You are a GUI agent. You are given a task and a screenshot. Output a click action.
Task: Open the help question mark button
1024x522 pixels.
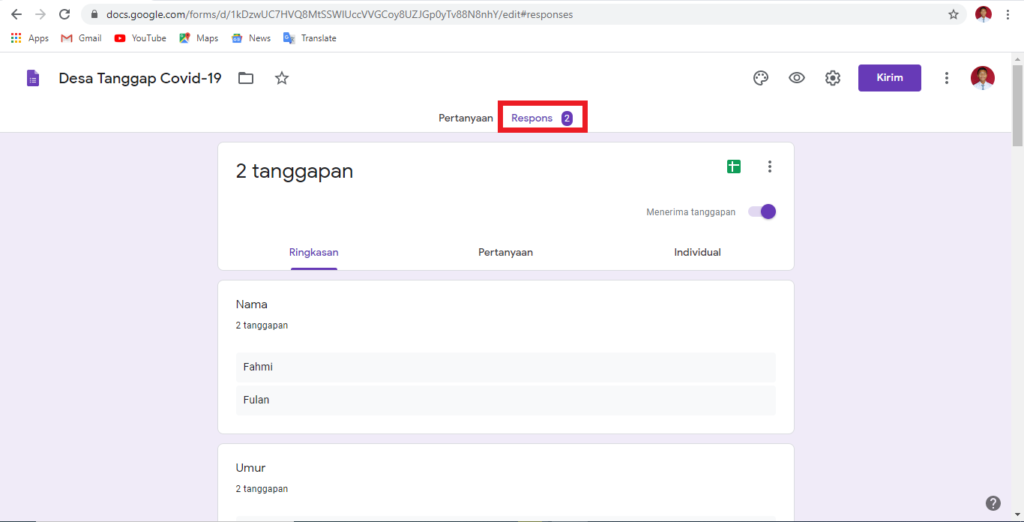pos(993,503)
